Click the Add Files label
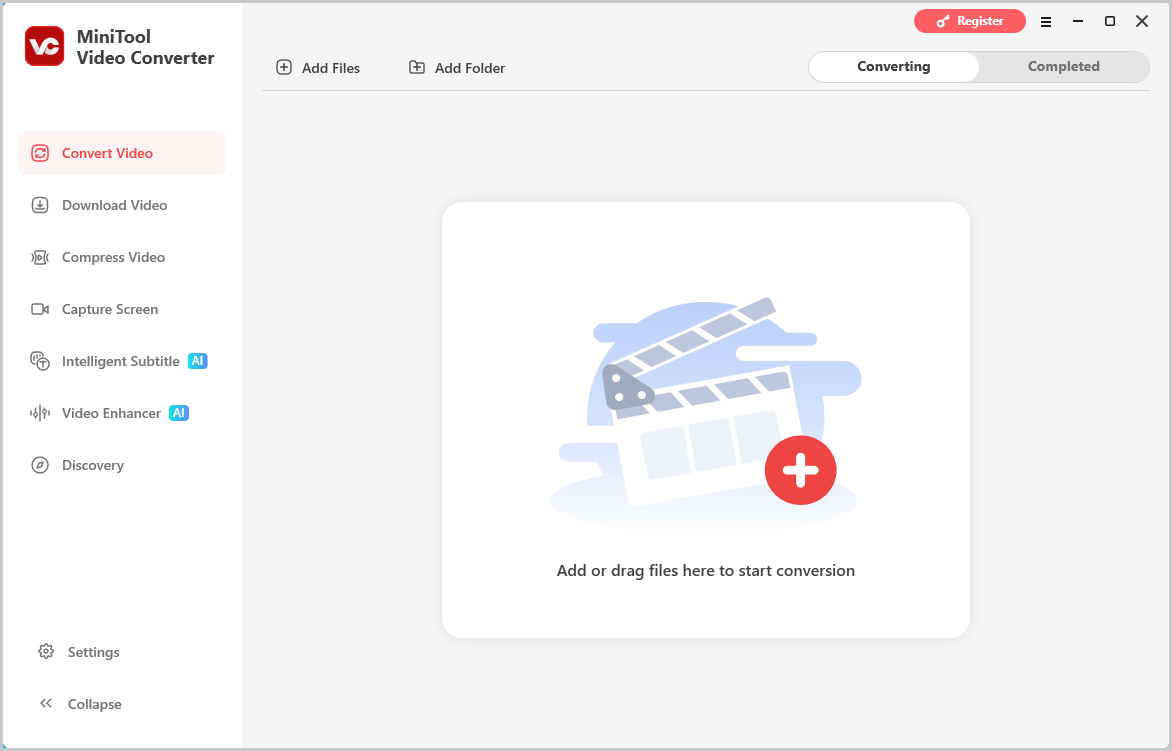Image resolution: width=1172 pixels, height=751 pixels. coord(331,68)
